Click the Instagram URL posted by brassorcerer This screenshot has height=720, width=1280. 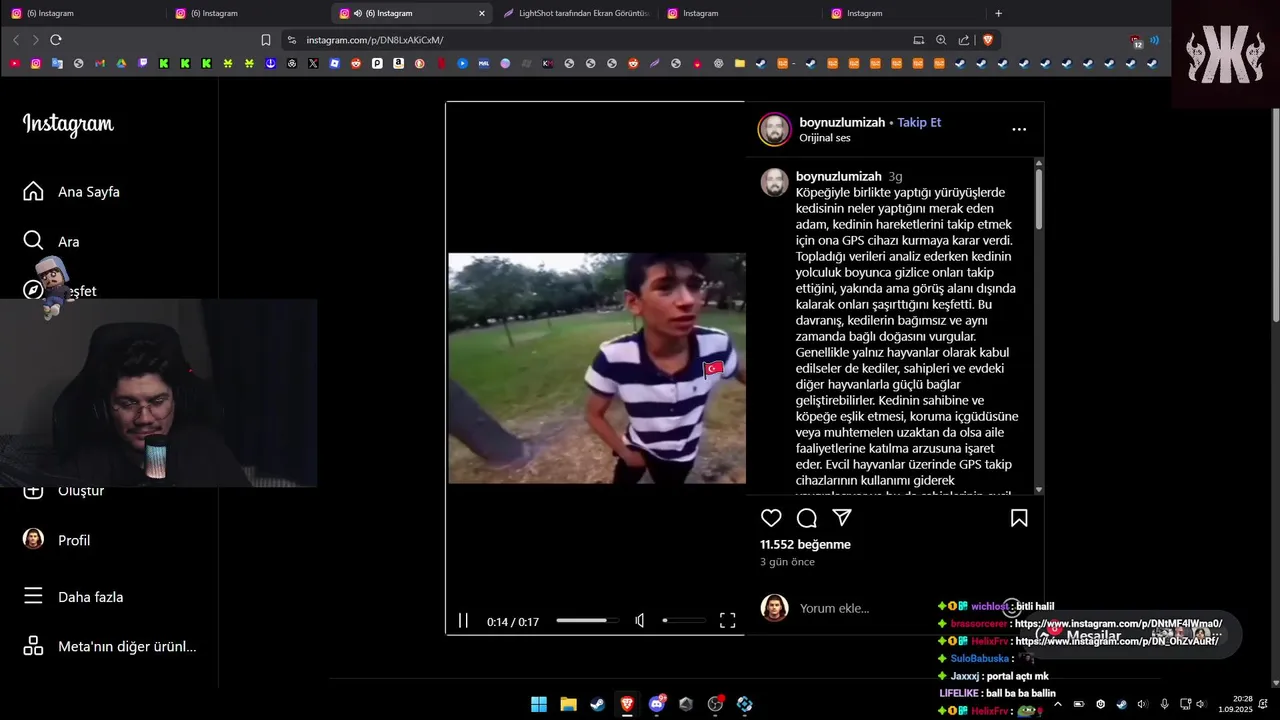[1118, 624]
